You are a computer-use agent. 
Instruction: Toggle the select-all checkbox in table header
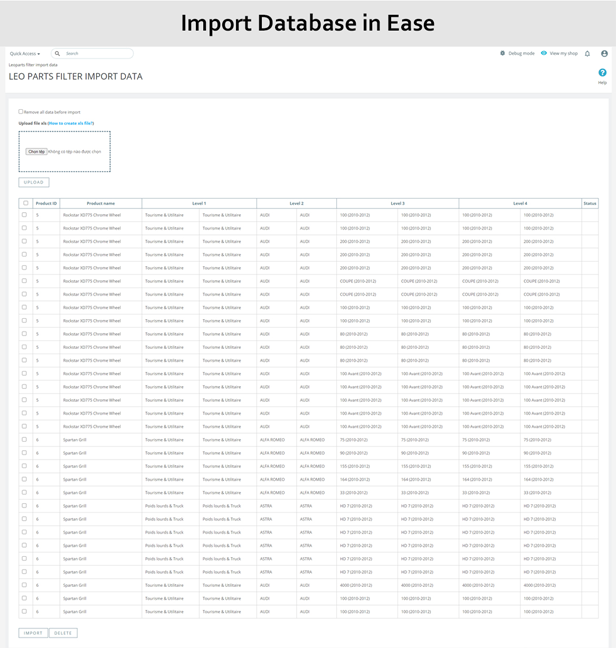point(25,203)
